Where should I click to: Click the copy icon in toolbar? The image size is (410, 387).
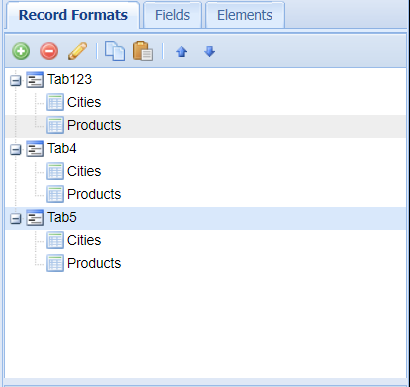(115, 51)
